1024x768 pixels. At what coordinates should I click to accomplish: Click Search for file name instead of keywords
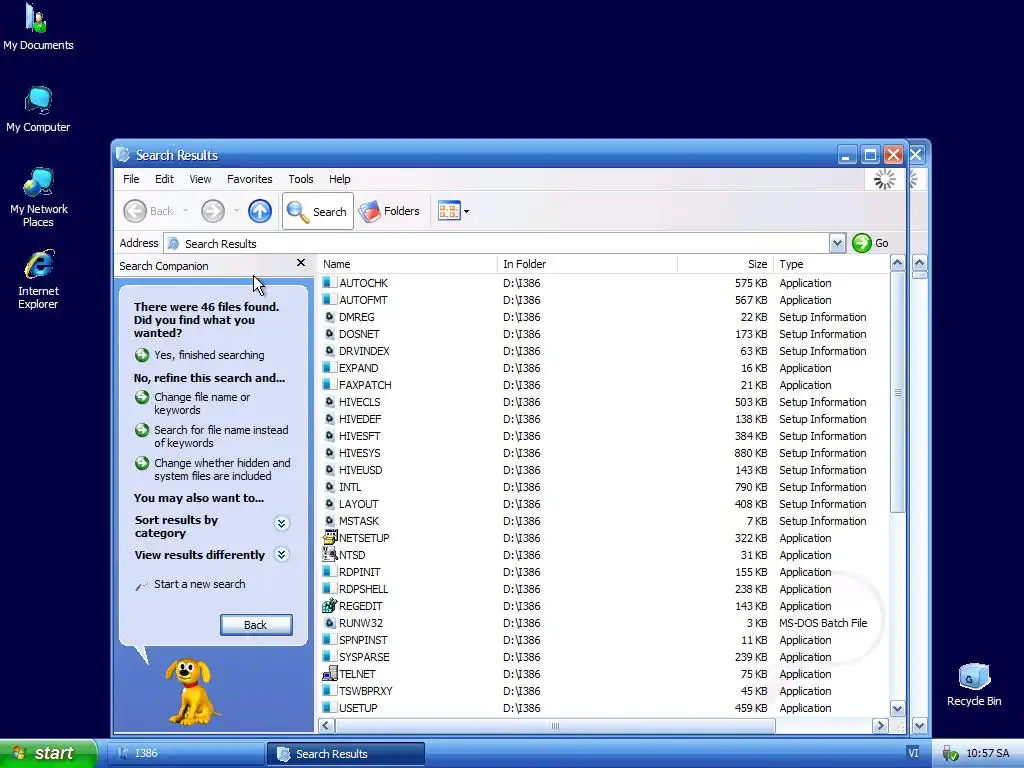(221, 436)
